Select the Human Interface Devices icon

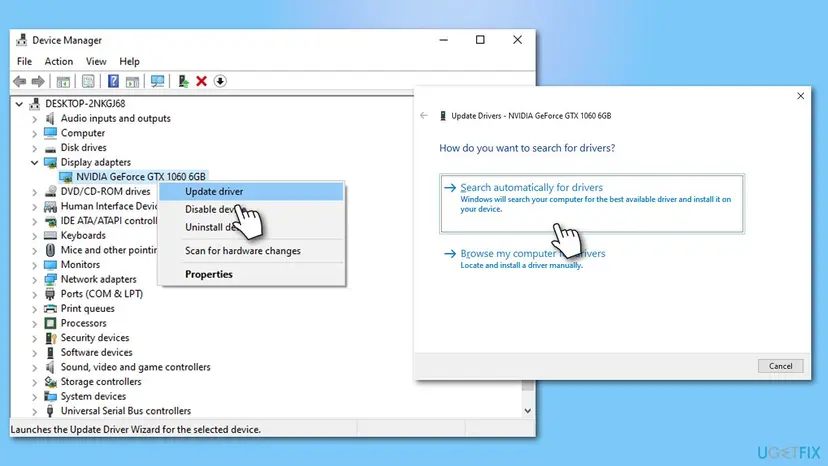[50, 206]
